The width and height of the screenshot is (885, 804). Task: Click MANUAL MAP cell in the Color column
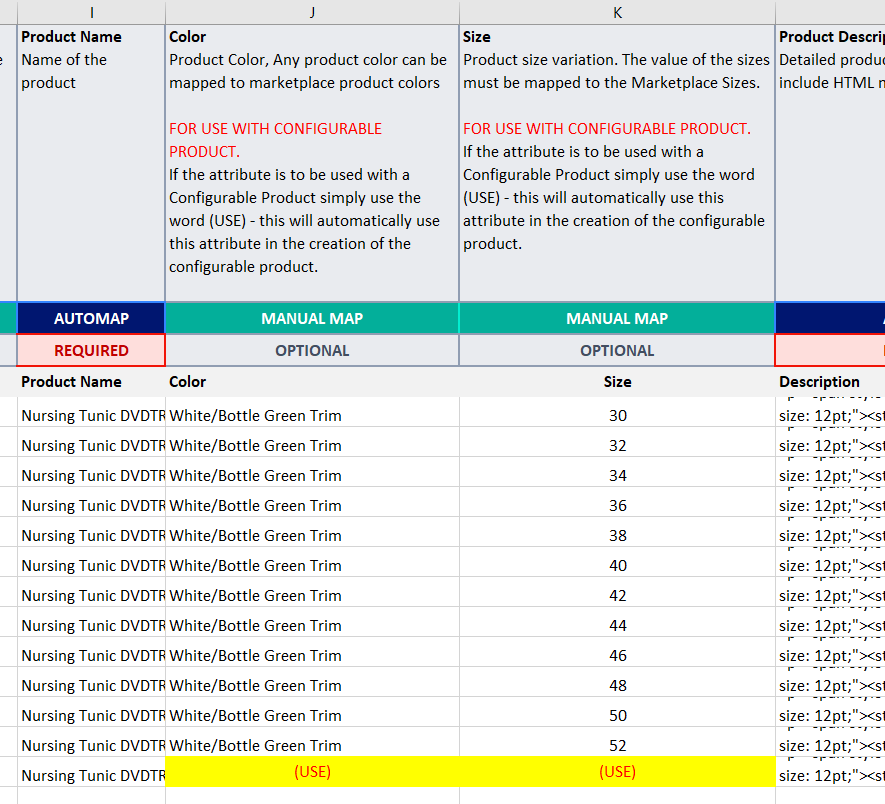tap(312, 318)
